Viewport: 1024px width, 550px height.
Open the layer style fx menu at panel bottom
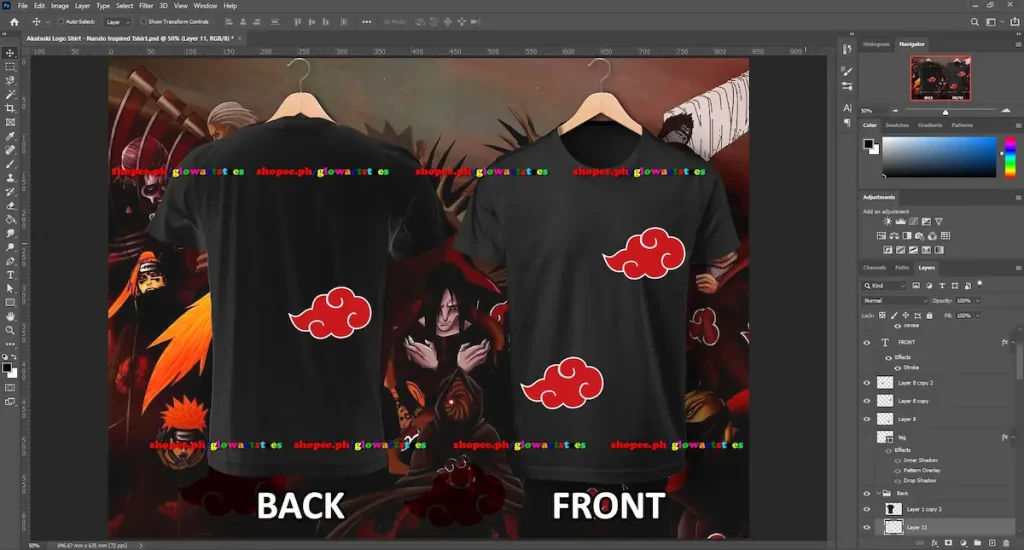click(935, 543)
